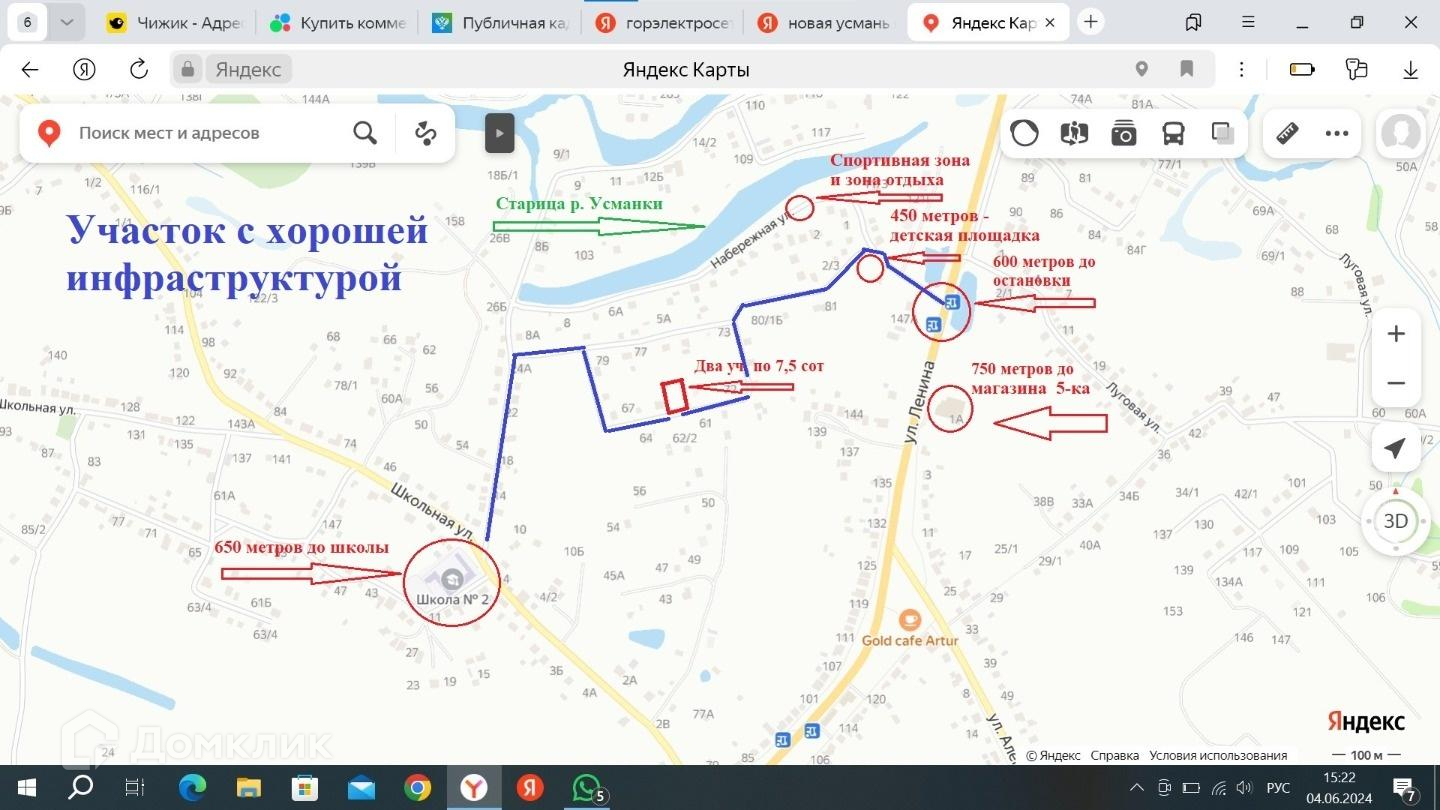This screenshot has height=810, width=1440.
Task: Switch to the 'горэлектросет' tab
Action: (x=664, y=23)
